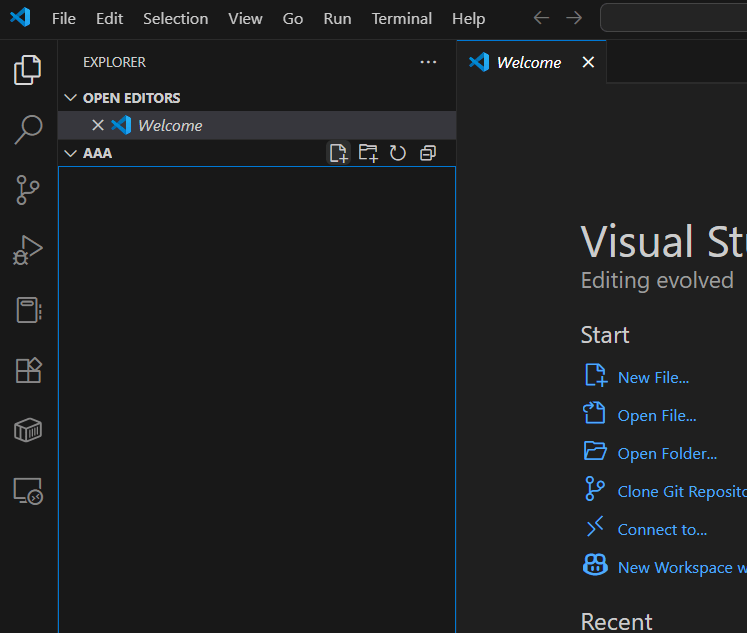Select Welcome in Open Editors list
747x633 pixels.
(257, 125)
